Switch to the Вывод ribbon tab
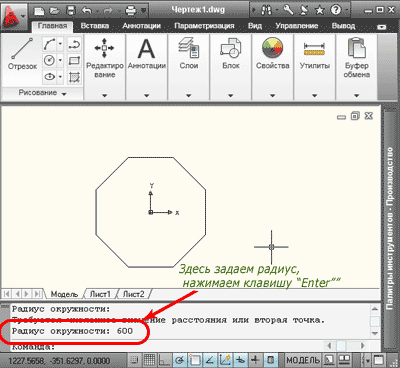This screenshot has height=368, width=400. (x=343, y=26)
